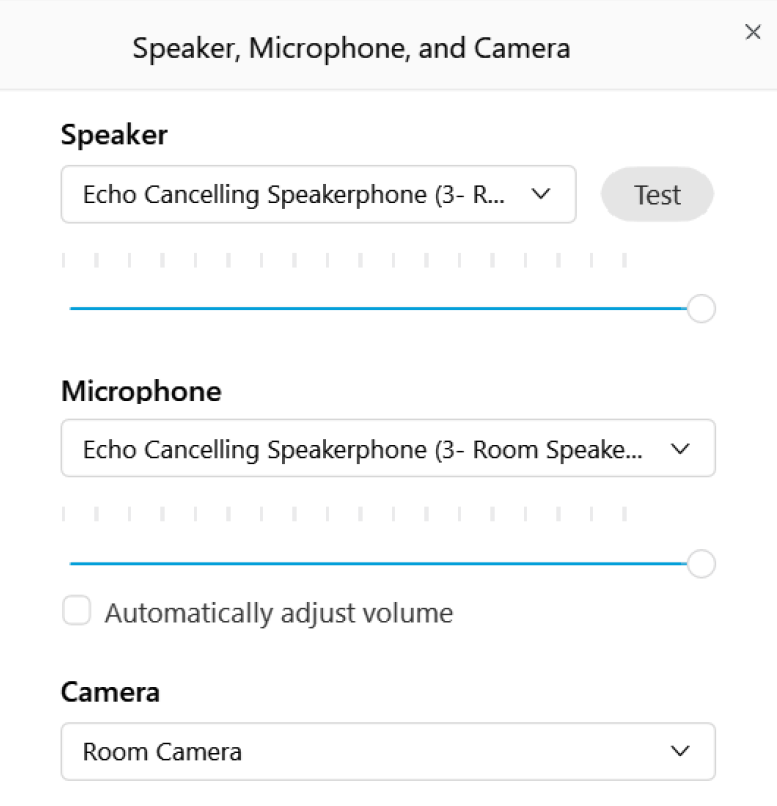Viewport: 777px width, 806px height.
Task: Click the Speaker section heading
Action: 114,135
